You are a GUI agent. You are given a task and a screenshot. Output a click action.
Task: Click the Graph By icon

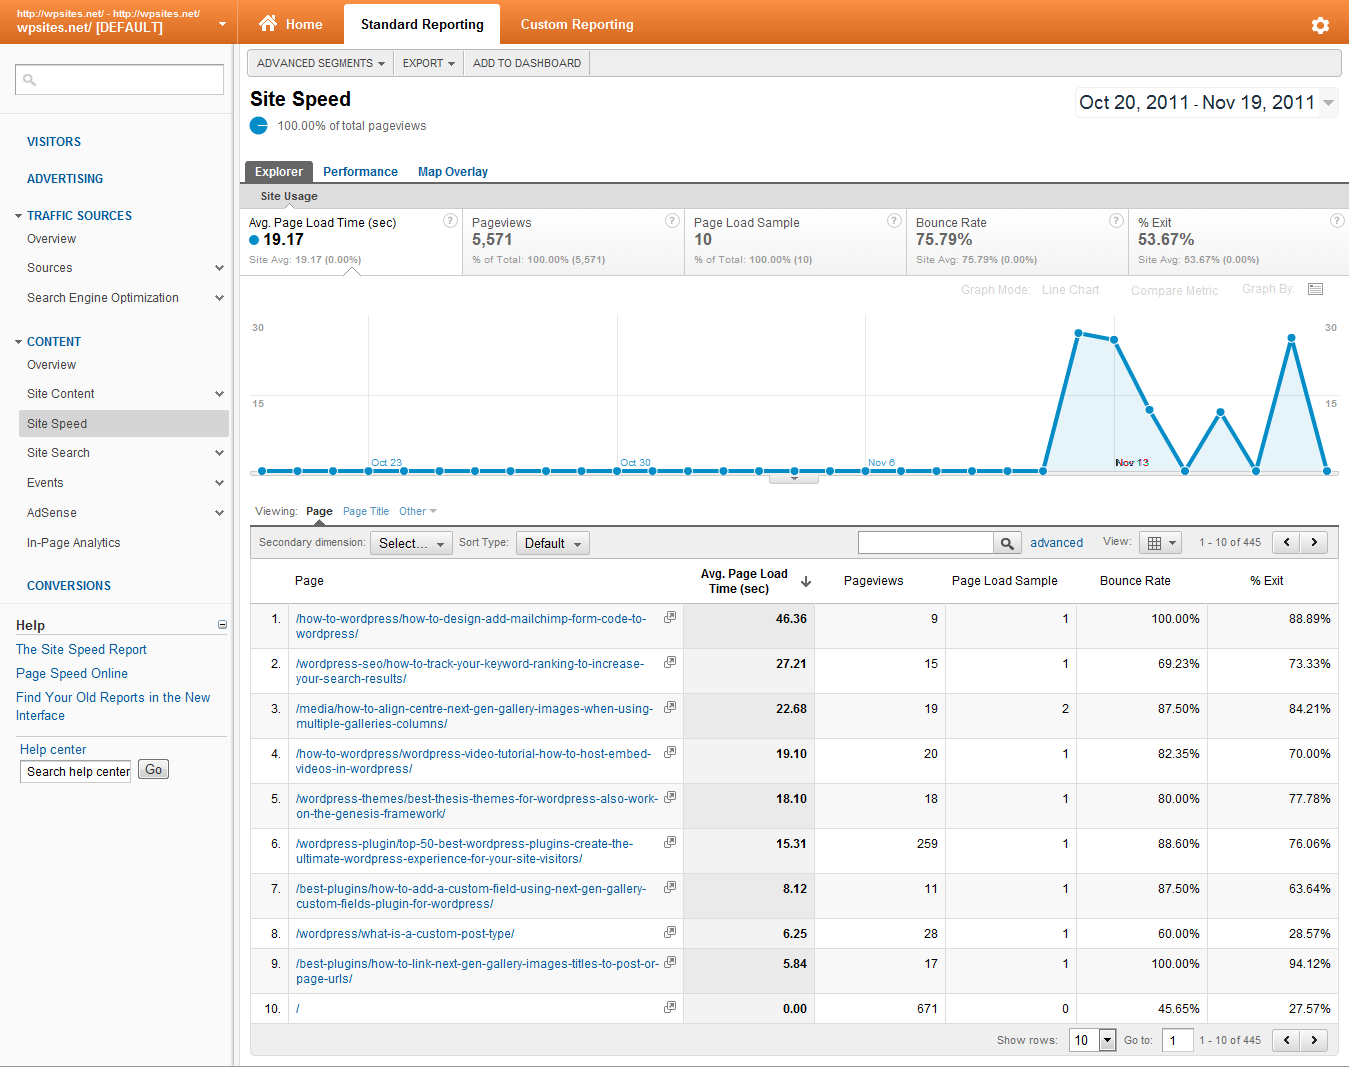pos(1315,289)
